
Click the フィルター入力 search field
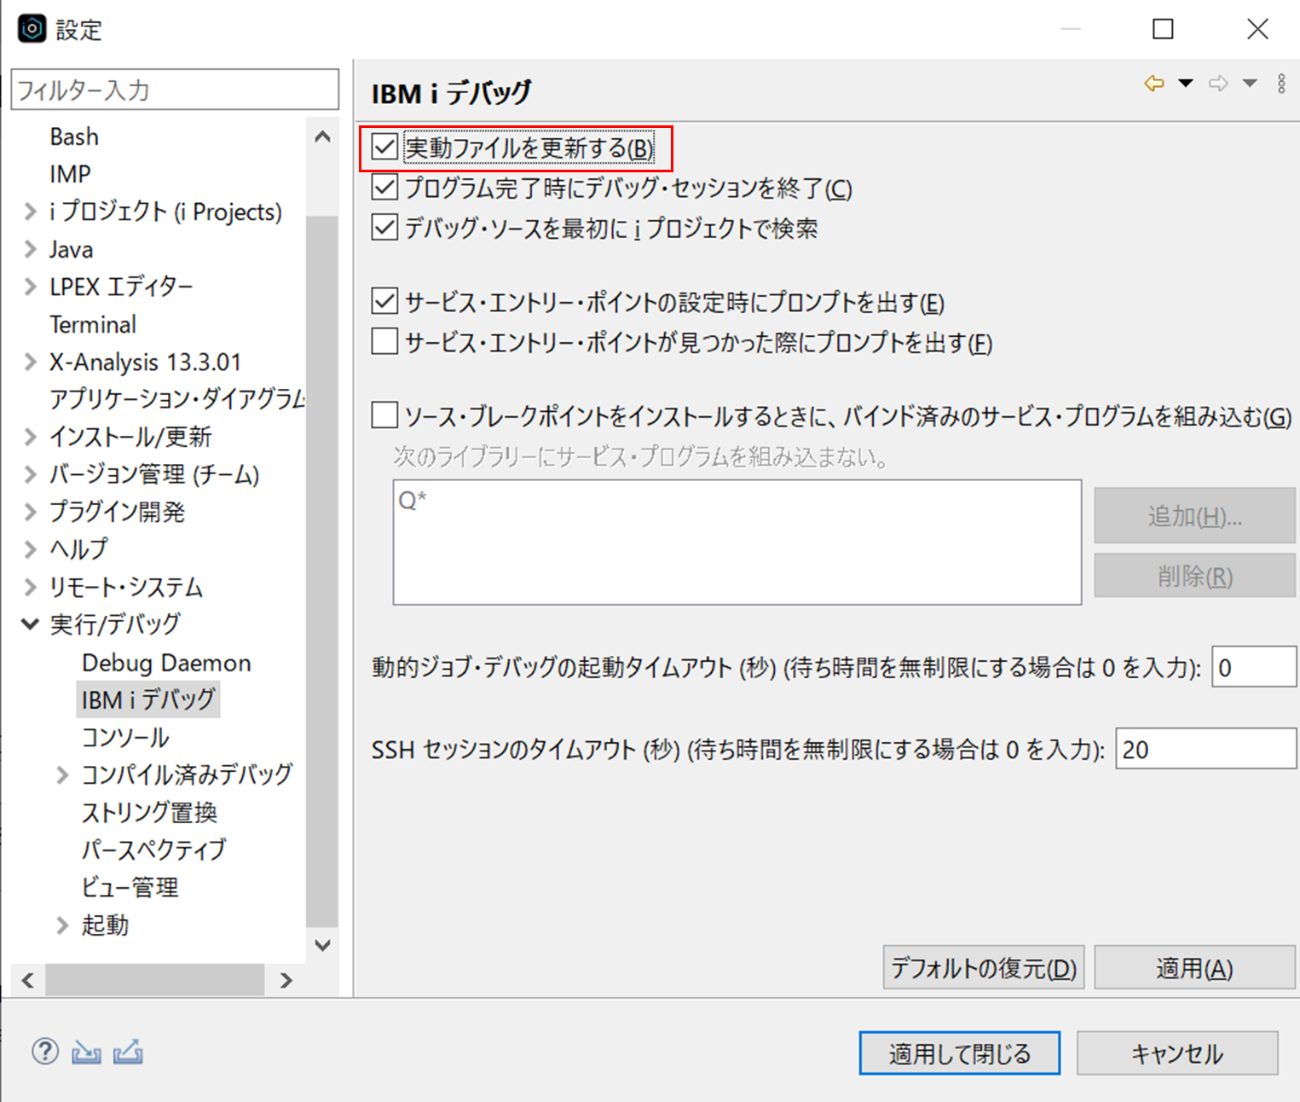(x=175, y=90)
